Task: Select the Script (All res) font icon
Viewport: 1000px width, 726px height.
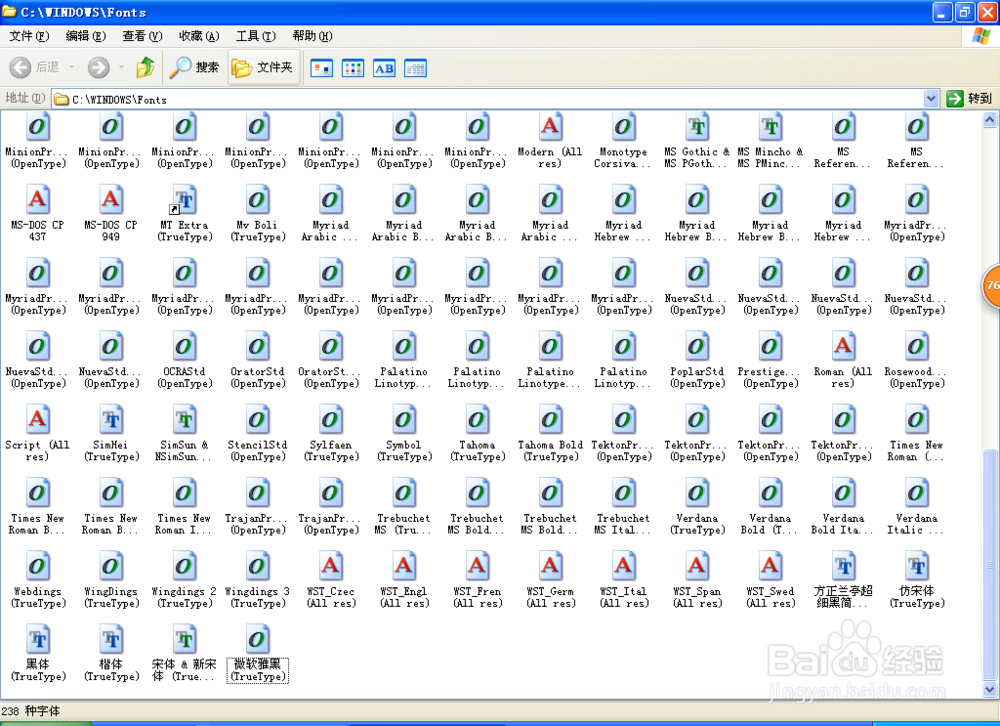Action: click(38, 419)
